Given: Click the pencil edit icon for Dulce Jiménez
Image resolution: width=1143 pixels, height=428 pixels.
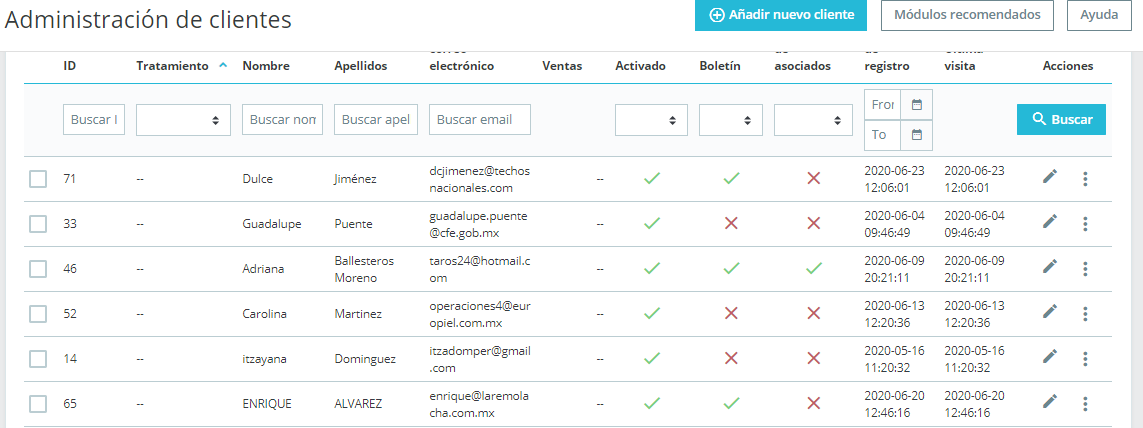Looking at the screenshot, I should tap(1049, 177).
